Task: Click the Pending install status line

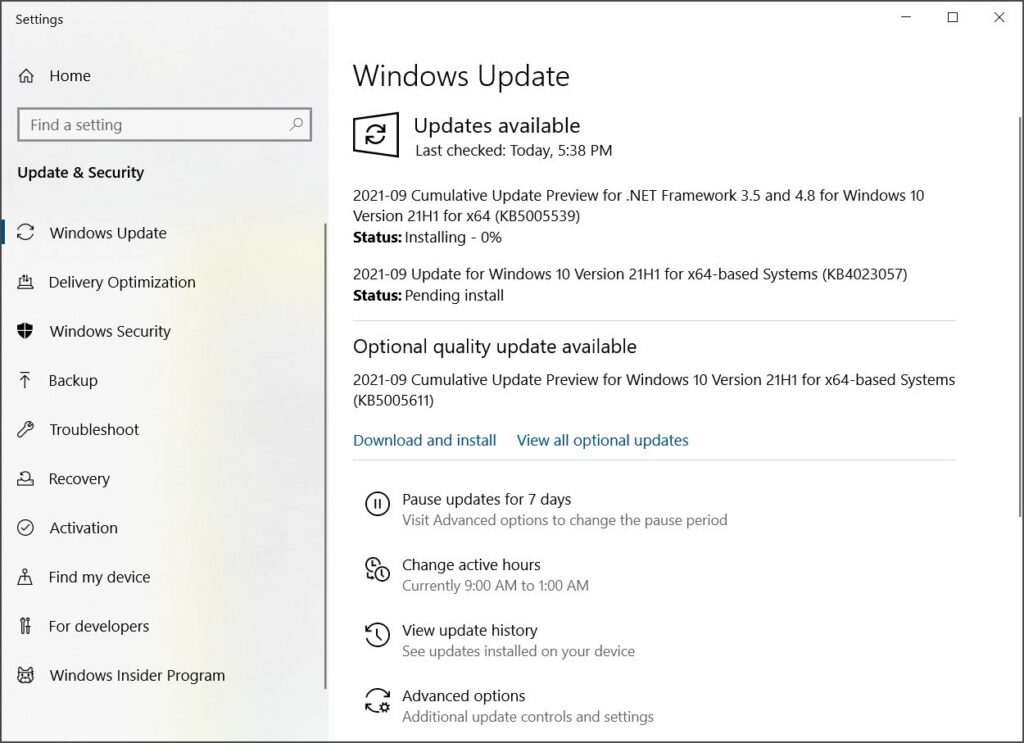Action: click(428, 295)
